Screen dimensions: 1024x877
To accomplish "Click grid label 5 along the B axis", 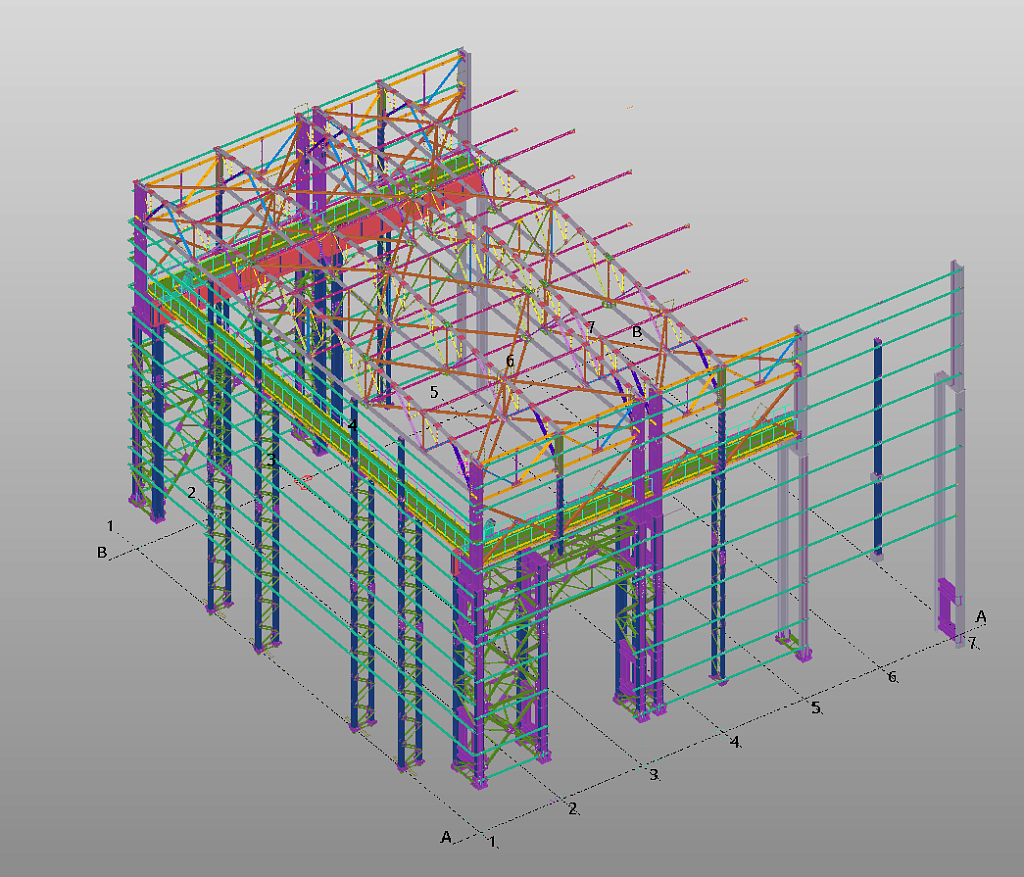I will point(434,392).
